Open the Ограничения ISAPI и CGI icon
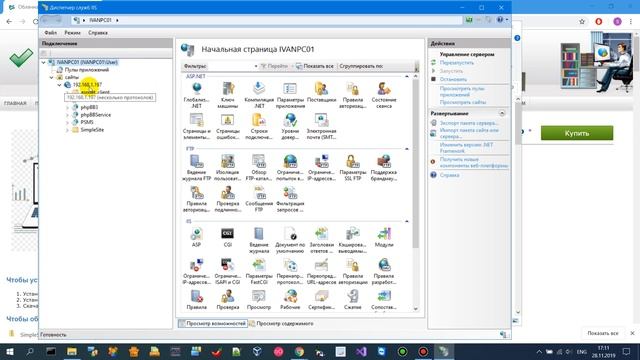Image resolution: width=640 pixels, height=360 pixels. click(x=227, y=271)
